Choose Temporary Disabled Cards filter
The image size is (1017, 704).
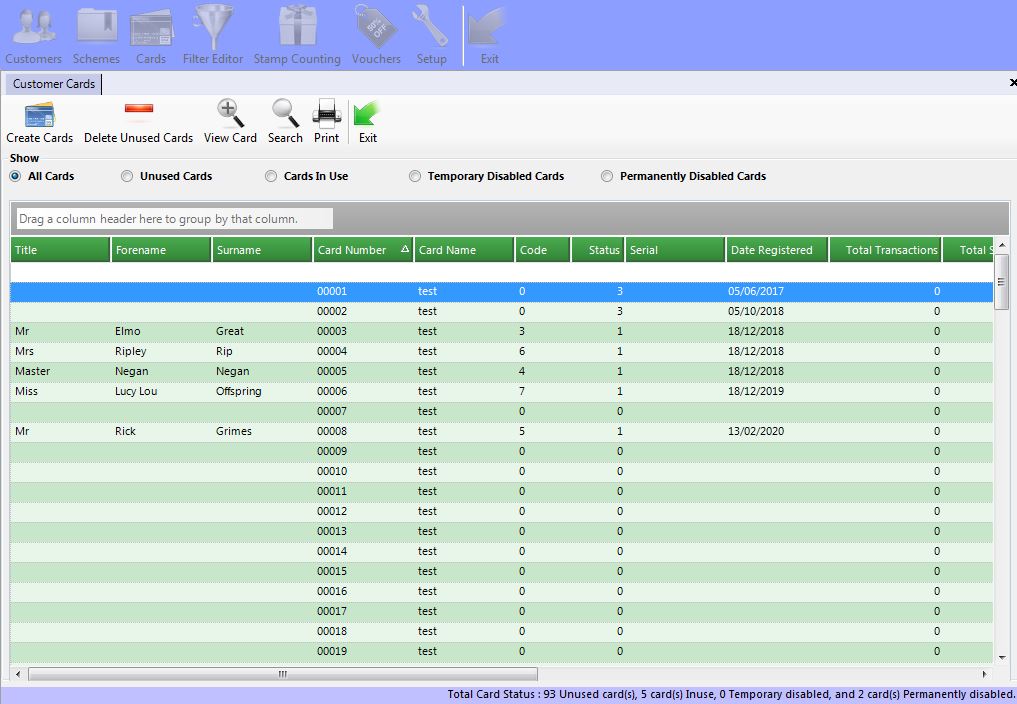click(415, 176)
